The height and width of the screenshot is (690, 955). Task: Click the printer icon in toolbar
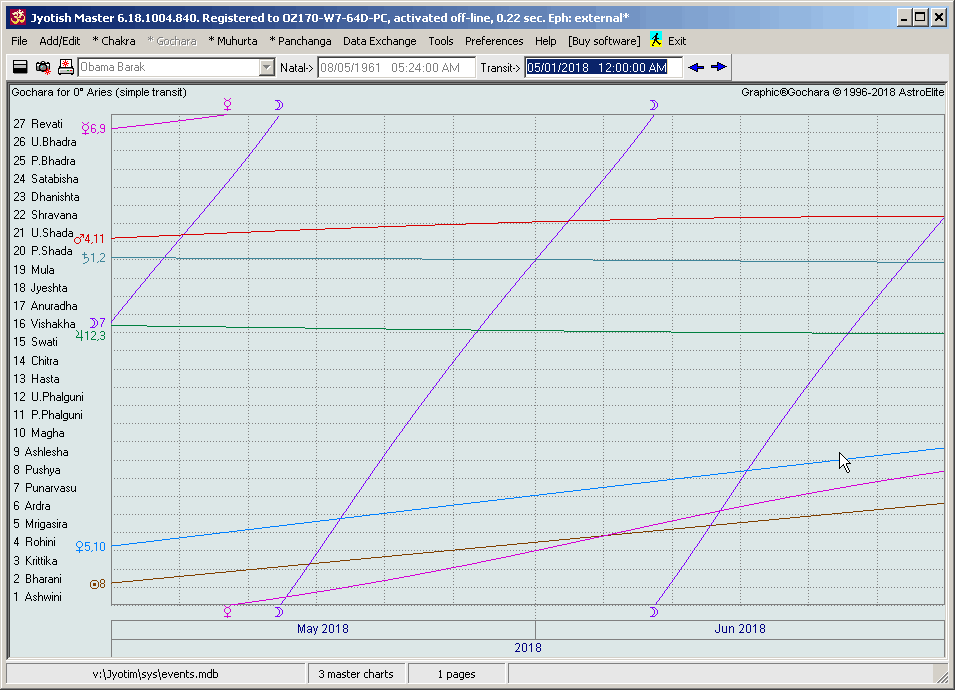[66, 67]
